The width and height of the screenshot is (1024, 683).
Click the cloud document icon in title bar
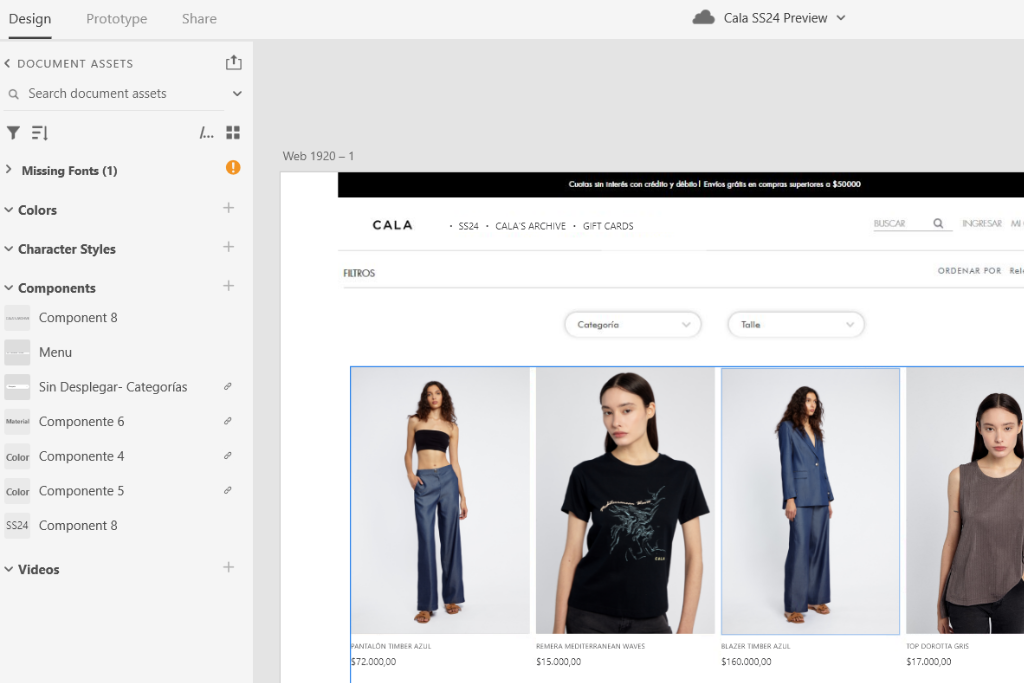[704, 18]
